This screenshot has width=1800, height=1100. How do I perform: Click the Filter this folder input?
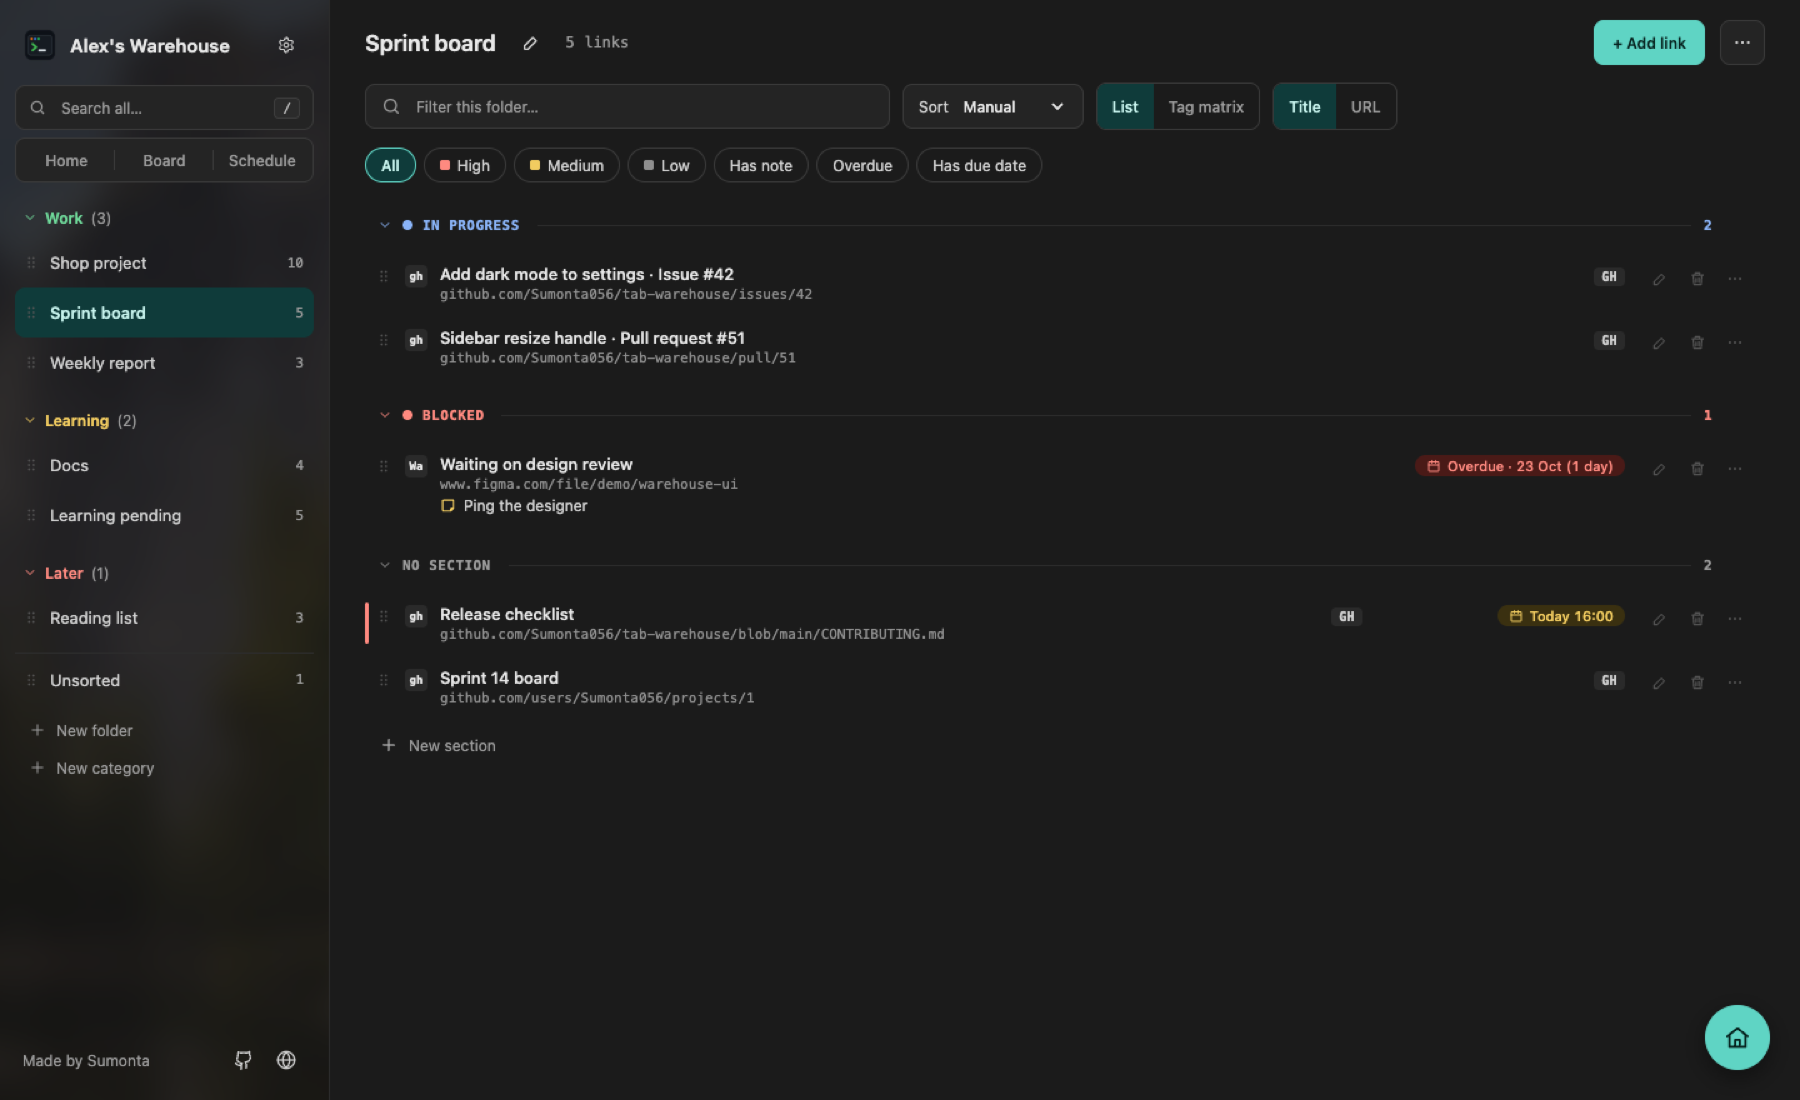[x=627, y=107]
